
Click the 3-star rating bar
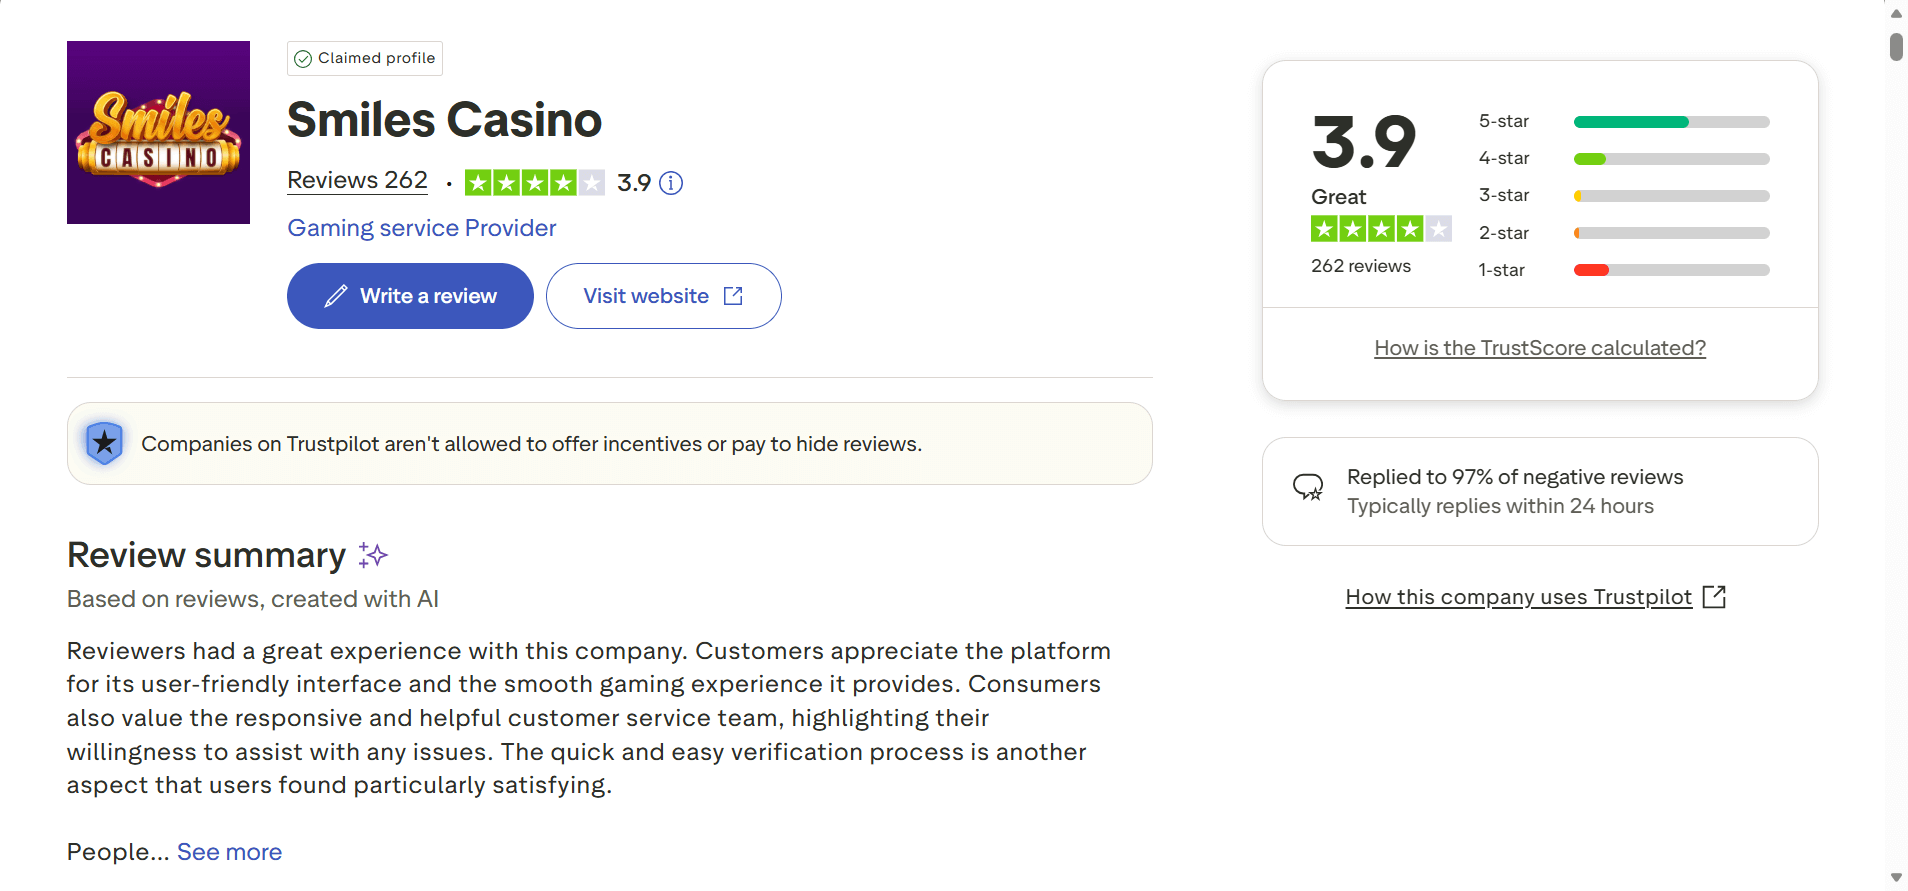(1671, 196)
